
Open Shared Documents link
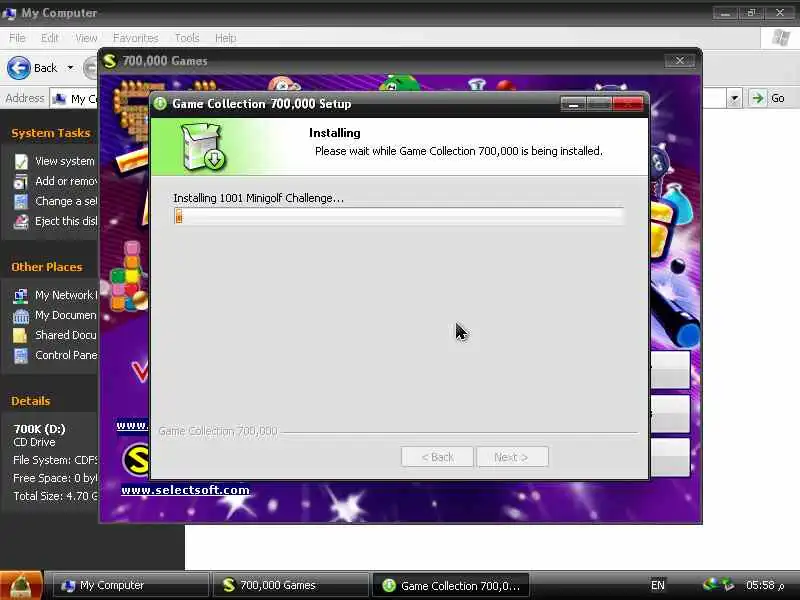66,335
